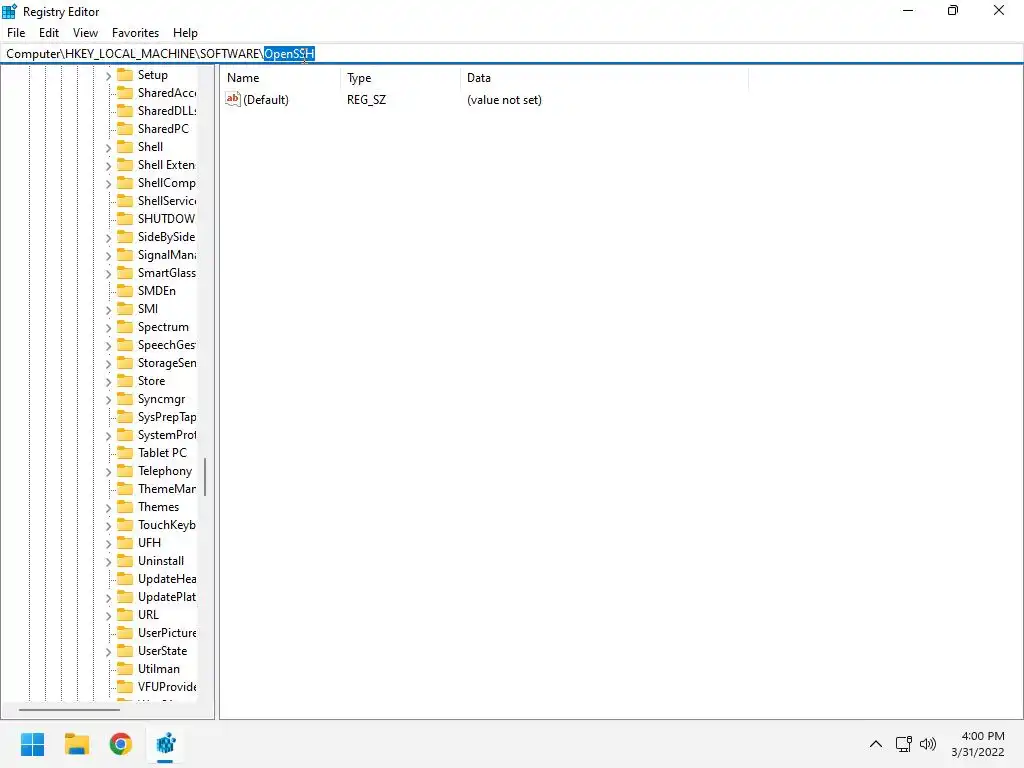Select the Themes folder icon

click(x=125, y=507)
